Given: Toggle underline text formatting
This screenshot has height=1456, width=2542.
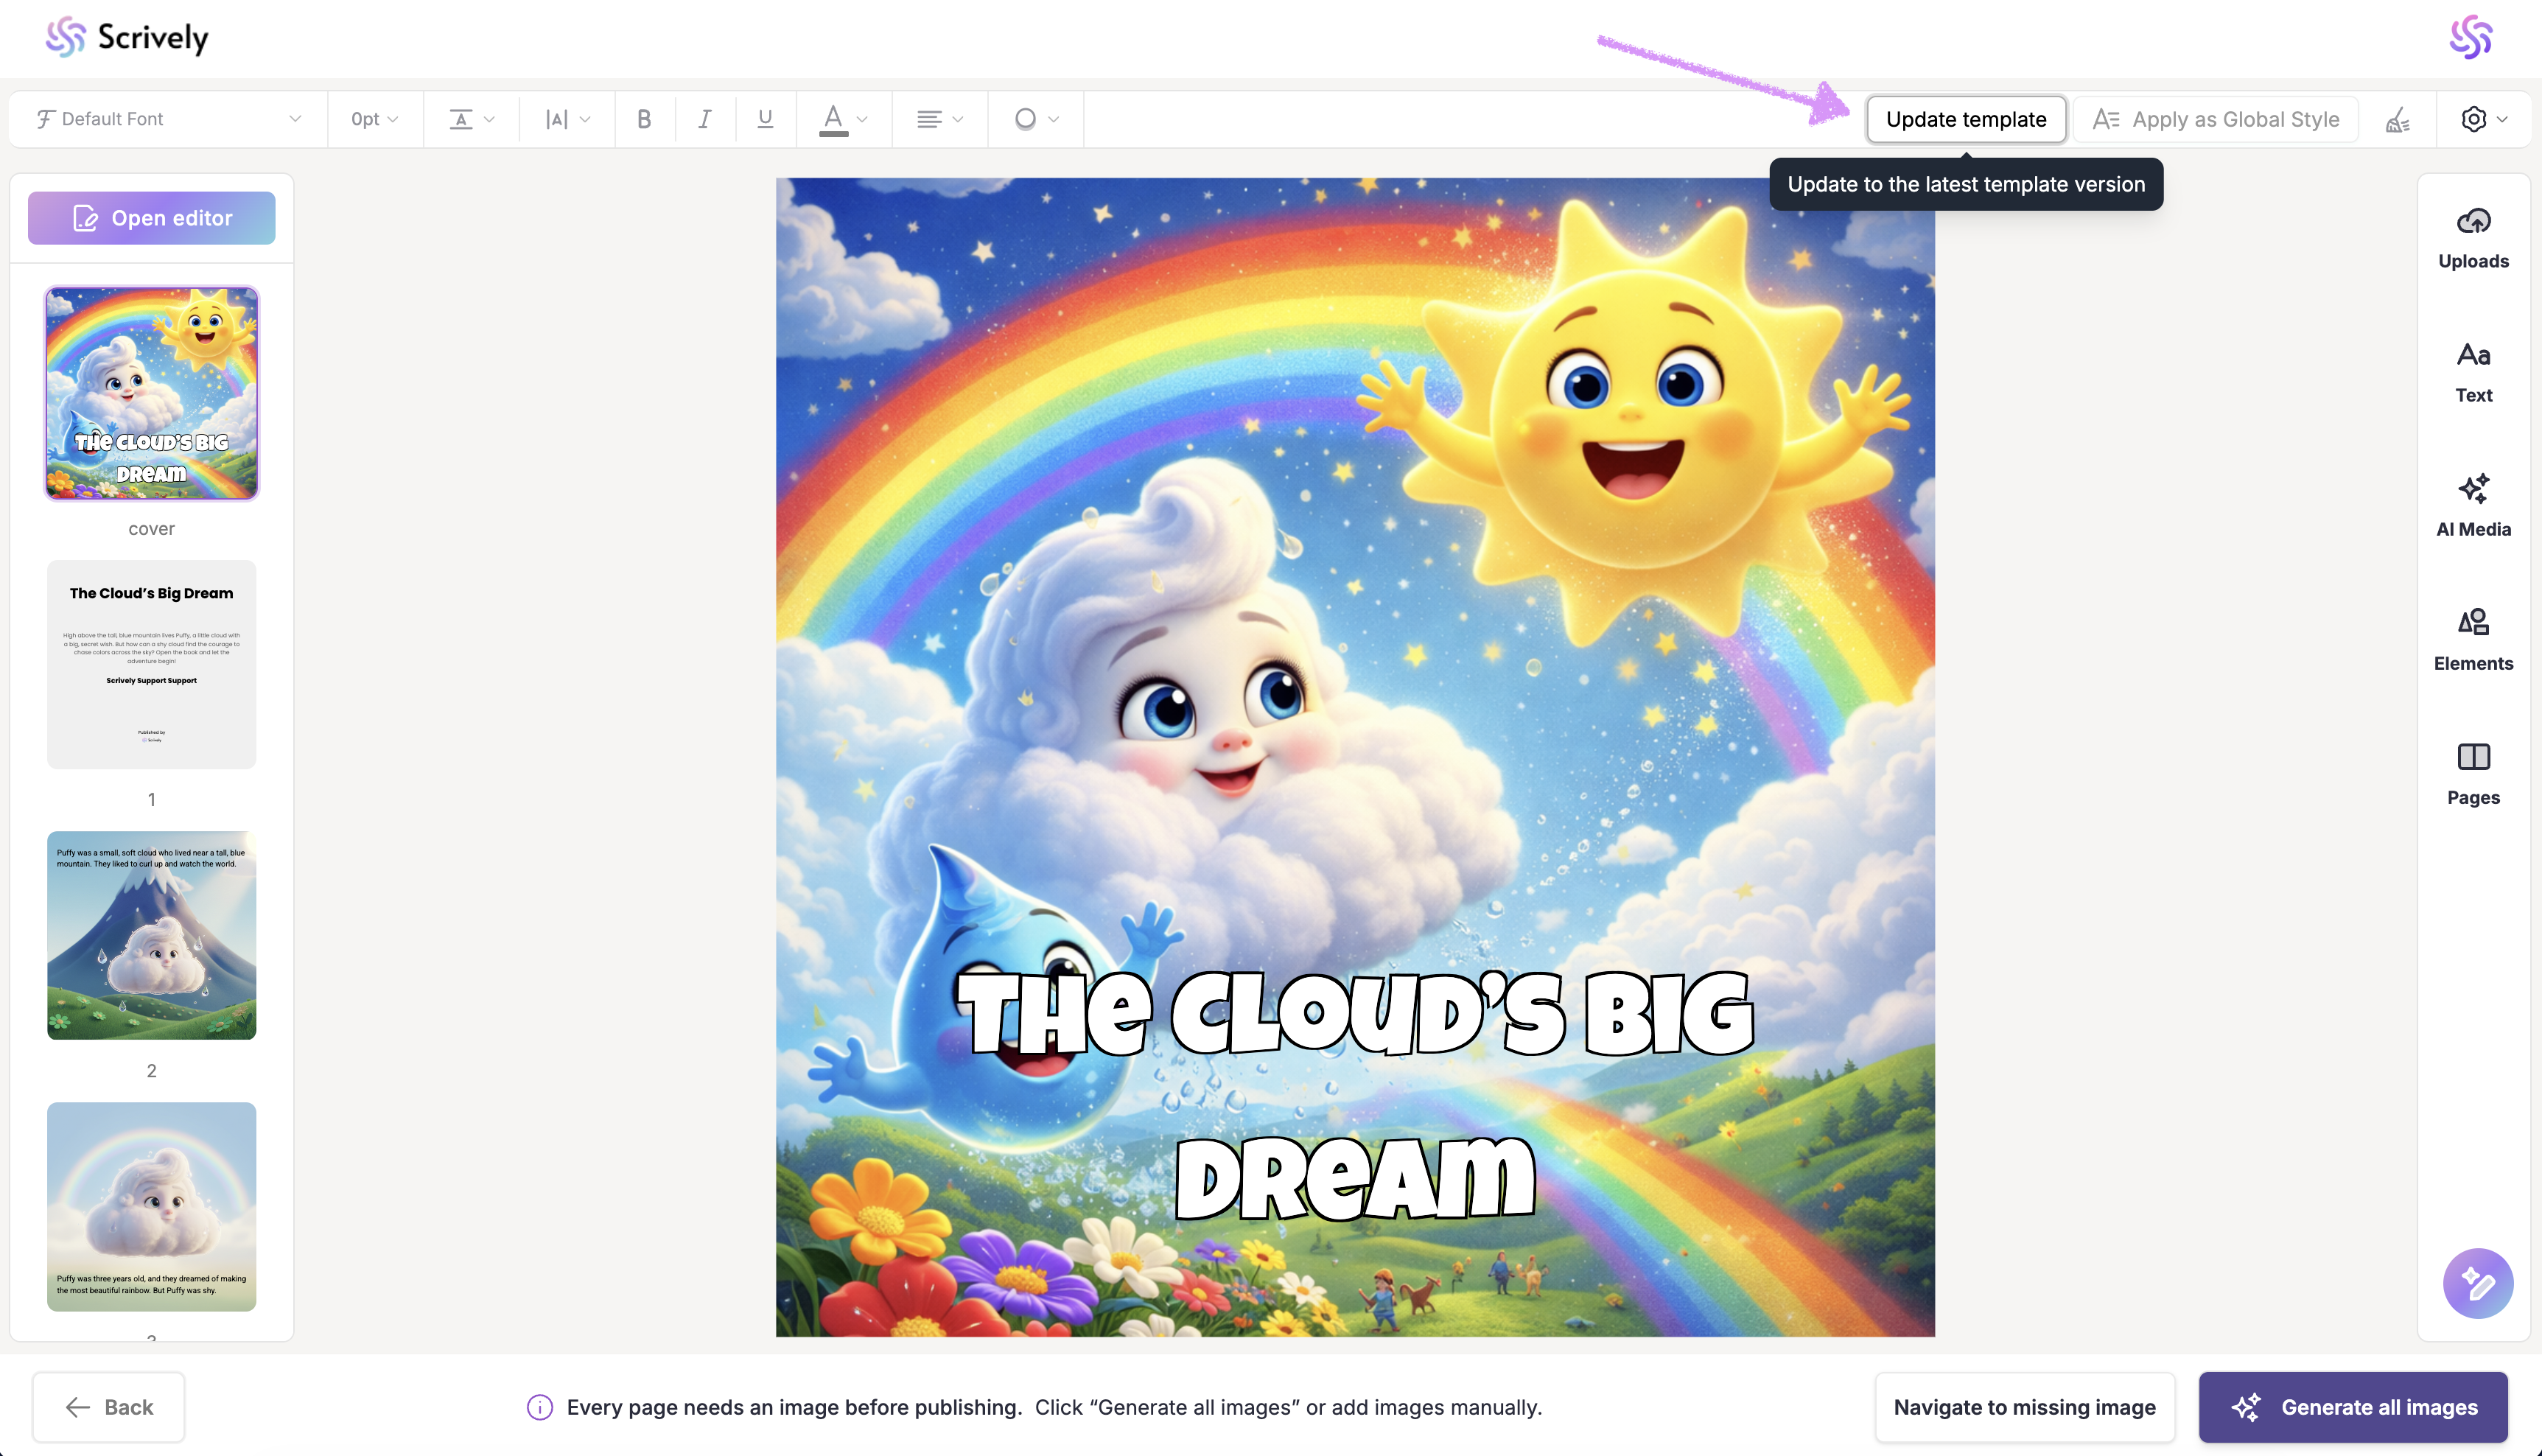Looking at the screenshot, I should pos(765,119).
